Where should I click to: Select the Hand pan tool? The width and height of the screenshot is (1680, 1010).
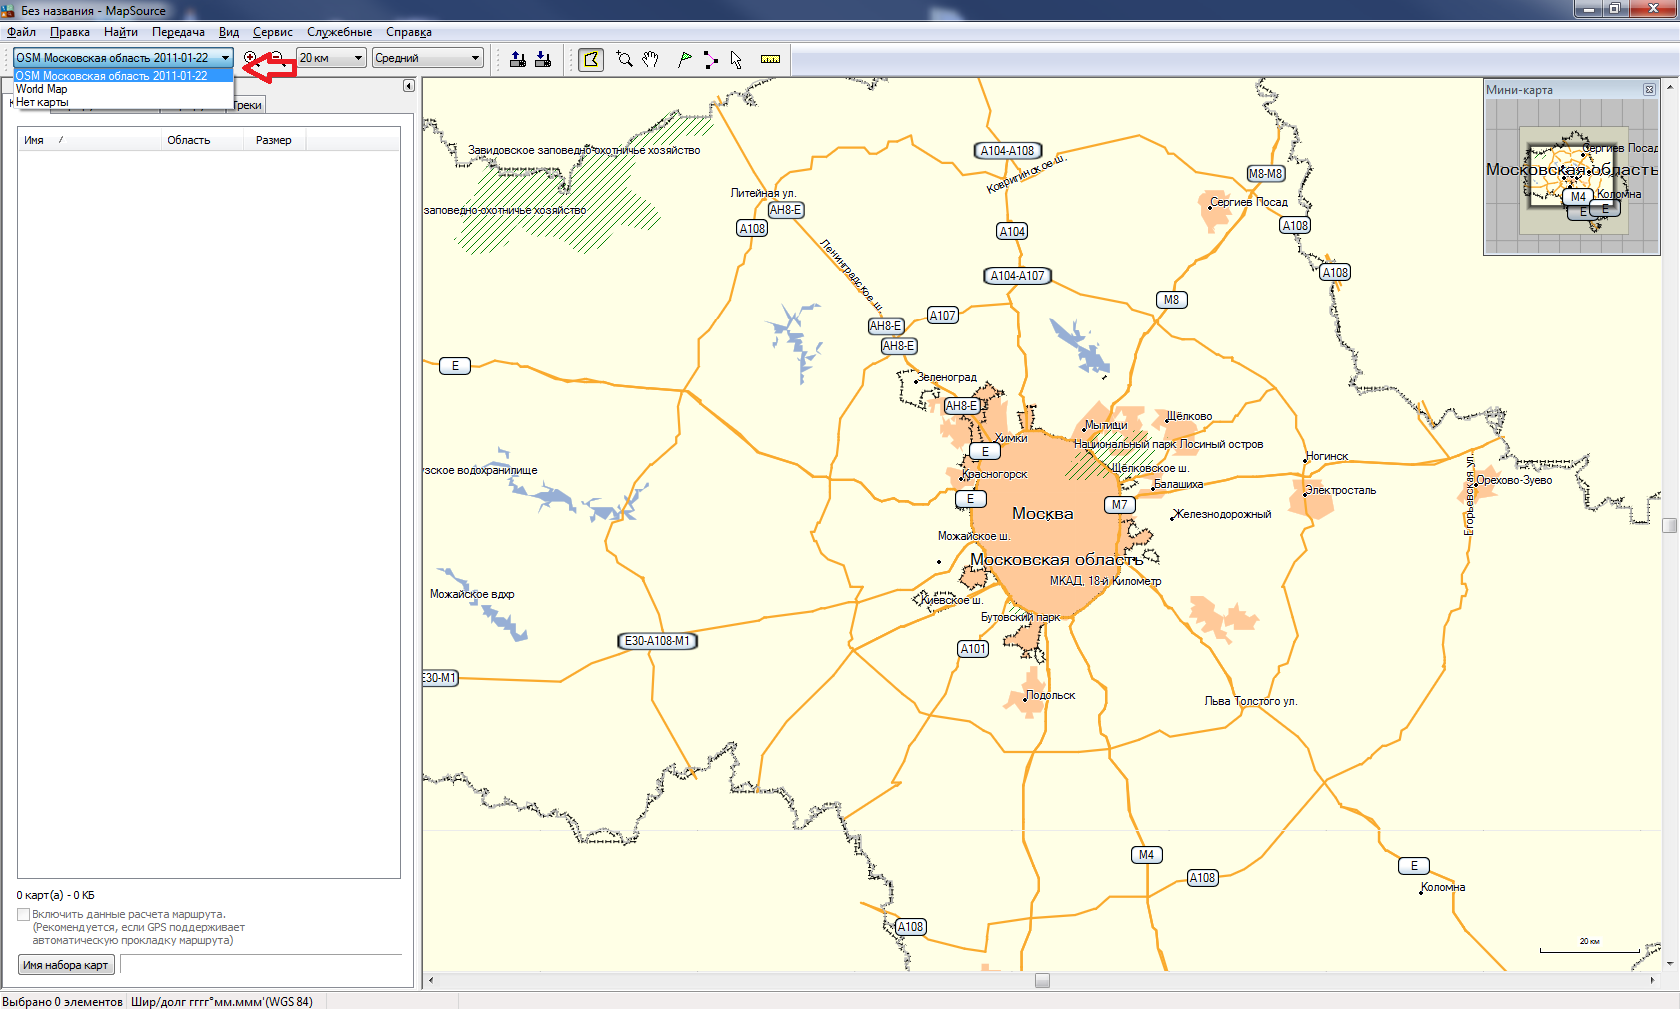[651, 59]
